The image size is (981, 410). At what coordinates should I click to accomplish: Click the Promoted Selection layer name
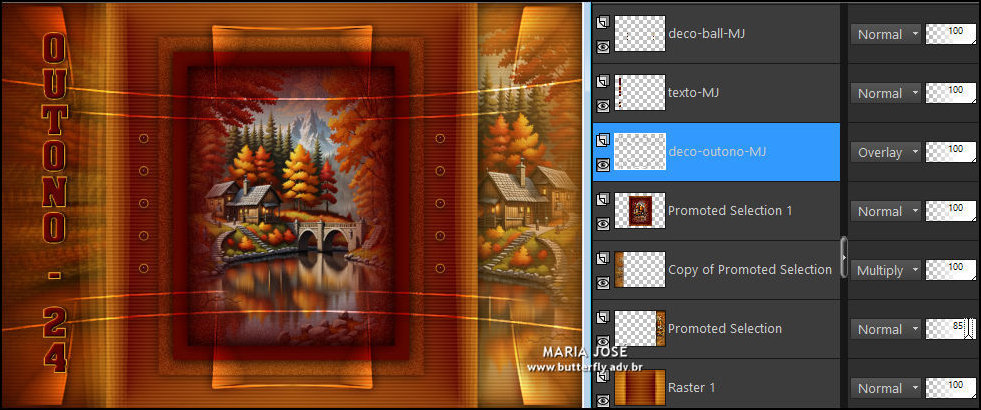pos(725,329)
